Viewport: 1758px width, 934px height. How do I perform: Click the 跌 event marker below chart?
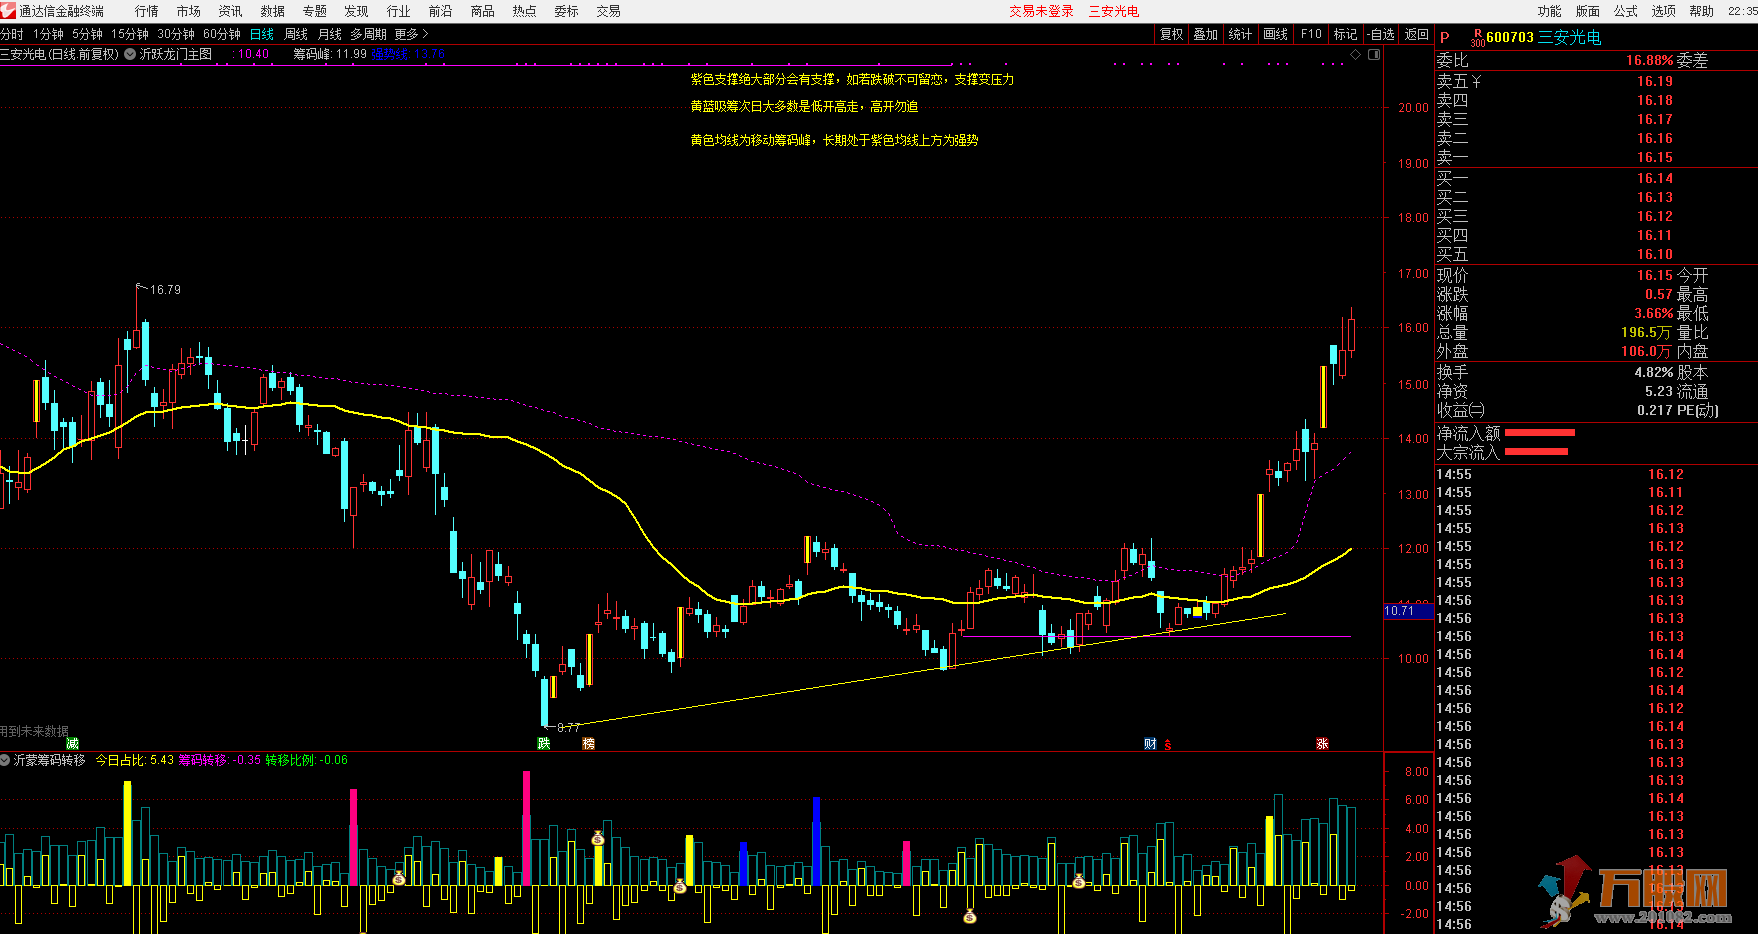[x=543, y=743]
